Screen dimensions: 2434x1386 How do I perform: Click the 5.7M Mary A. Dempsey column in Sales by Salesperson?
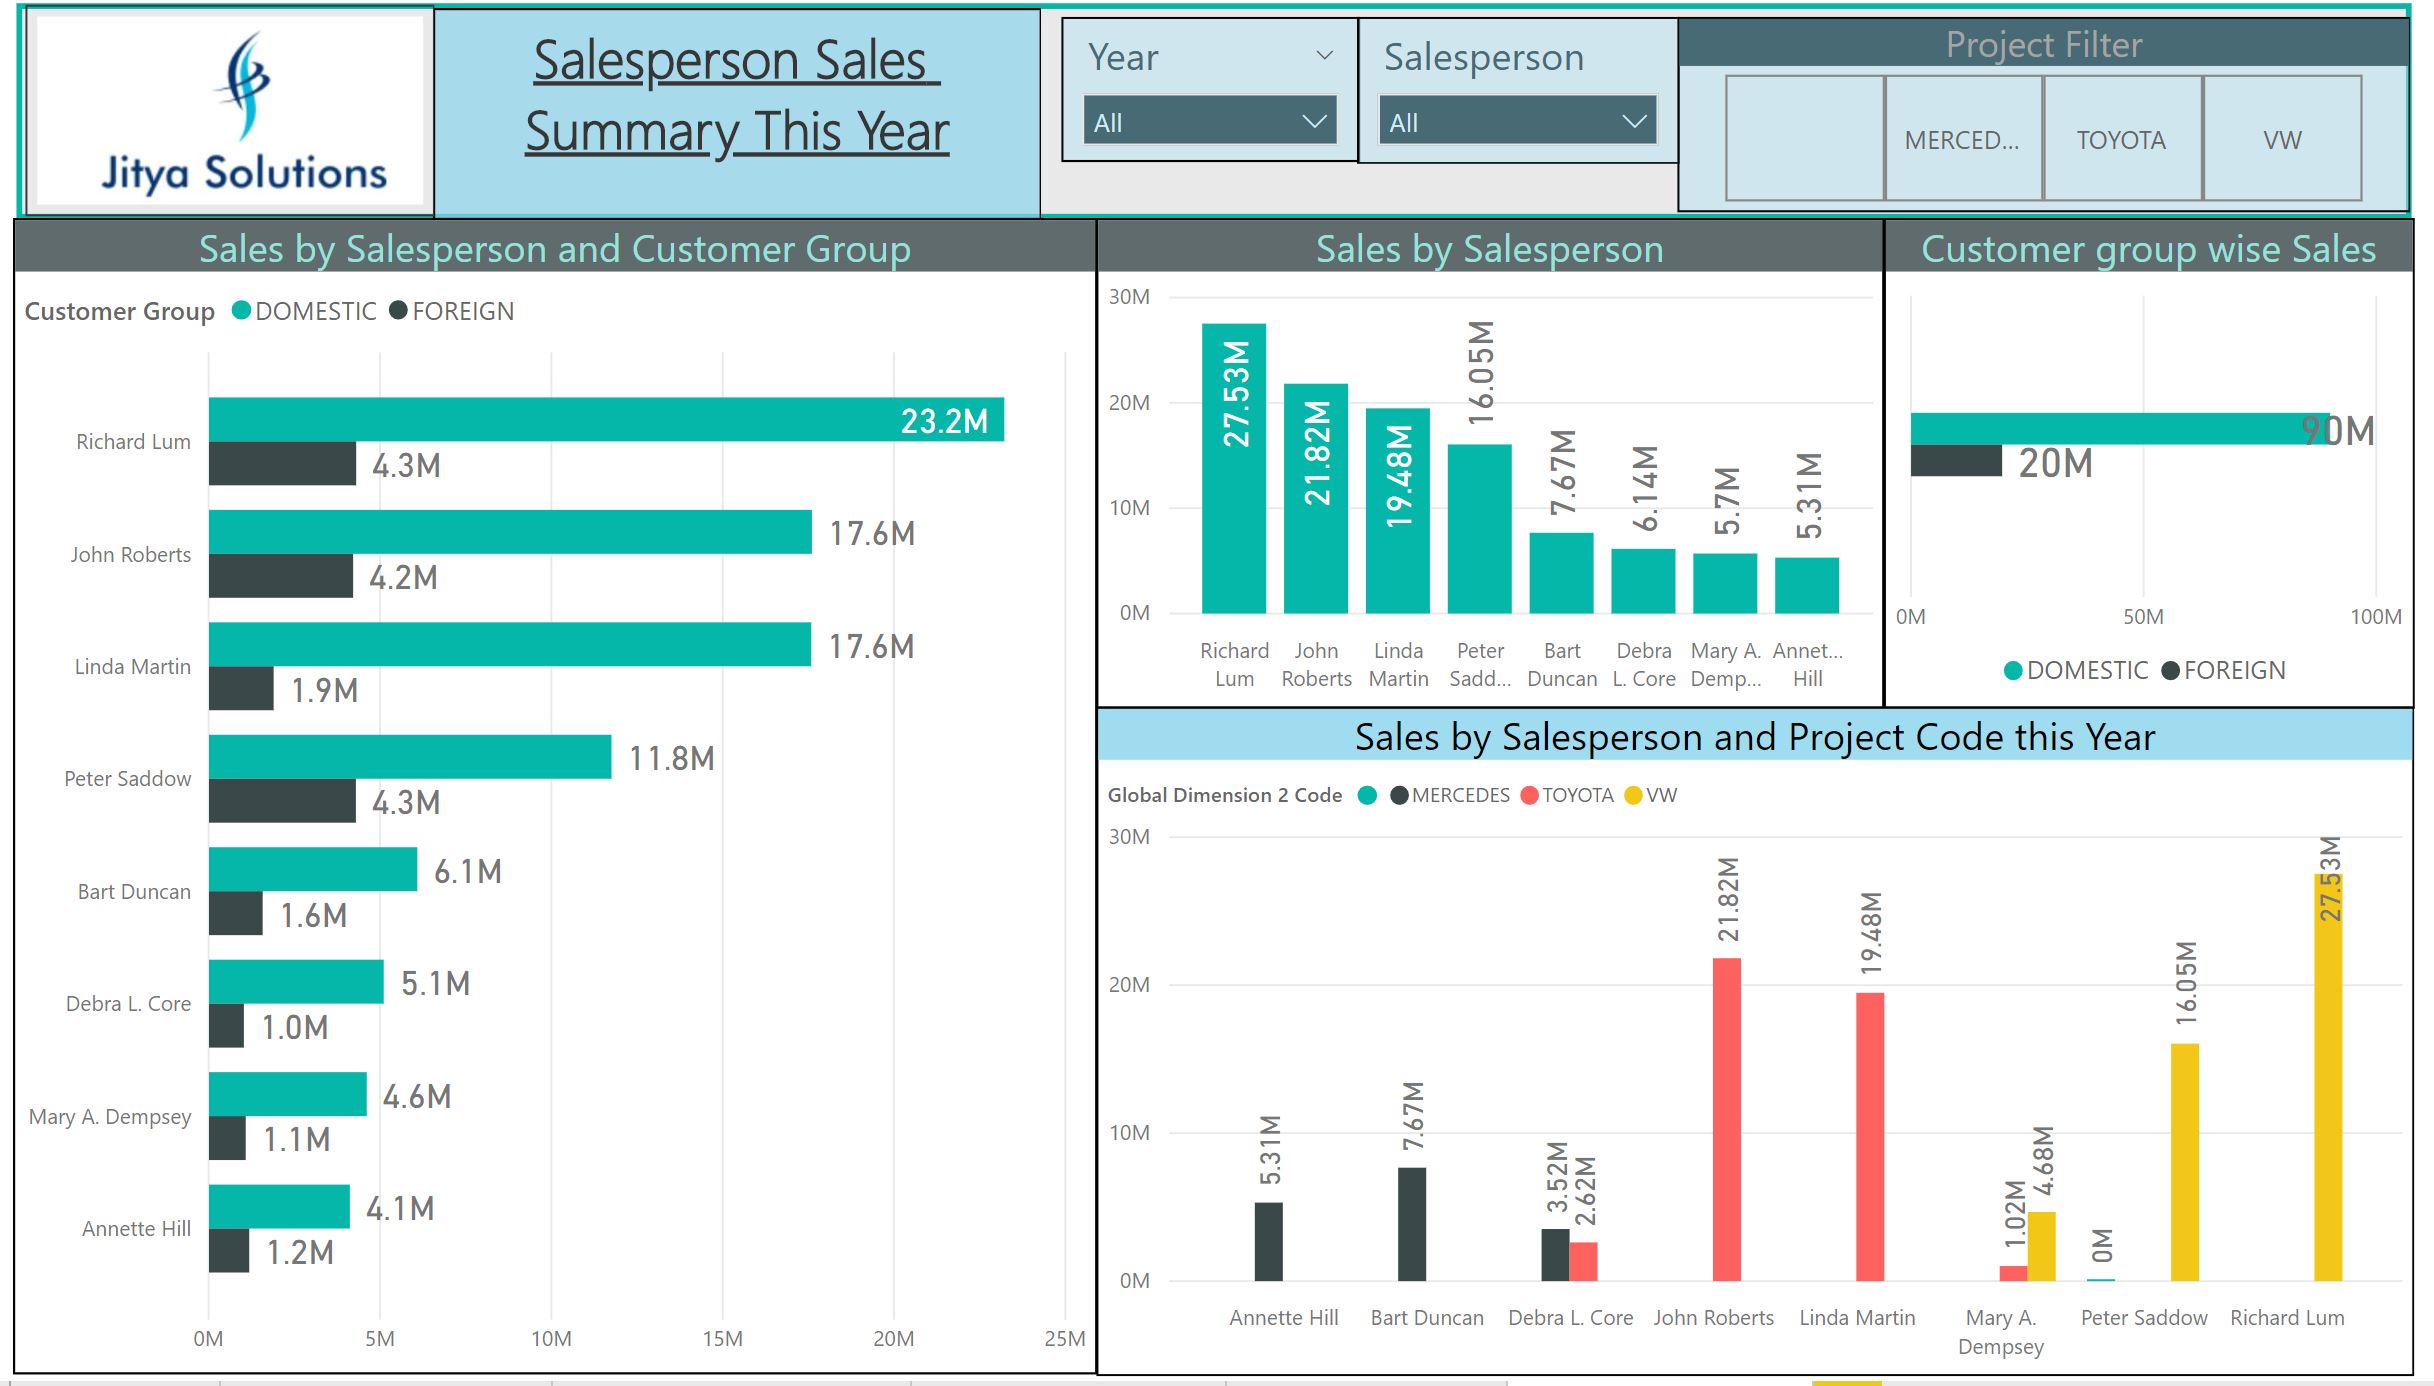point(1726,583)
